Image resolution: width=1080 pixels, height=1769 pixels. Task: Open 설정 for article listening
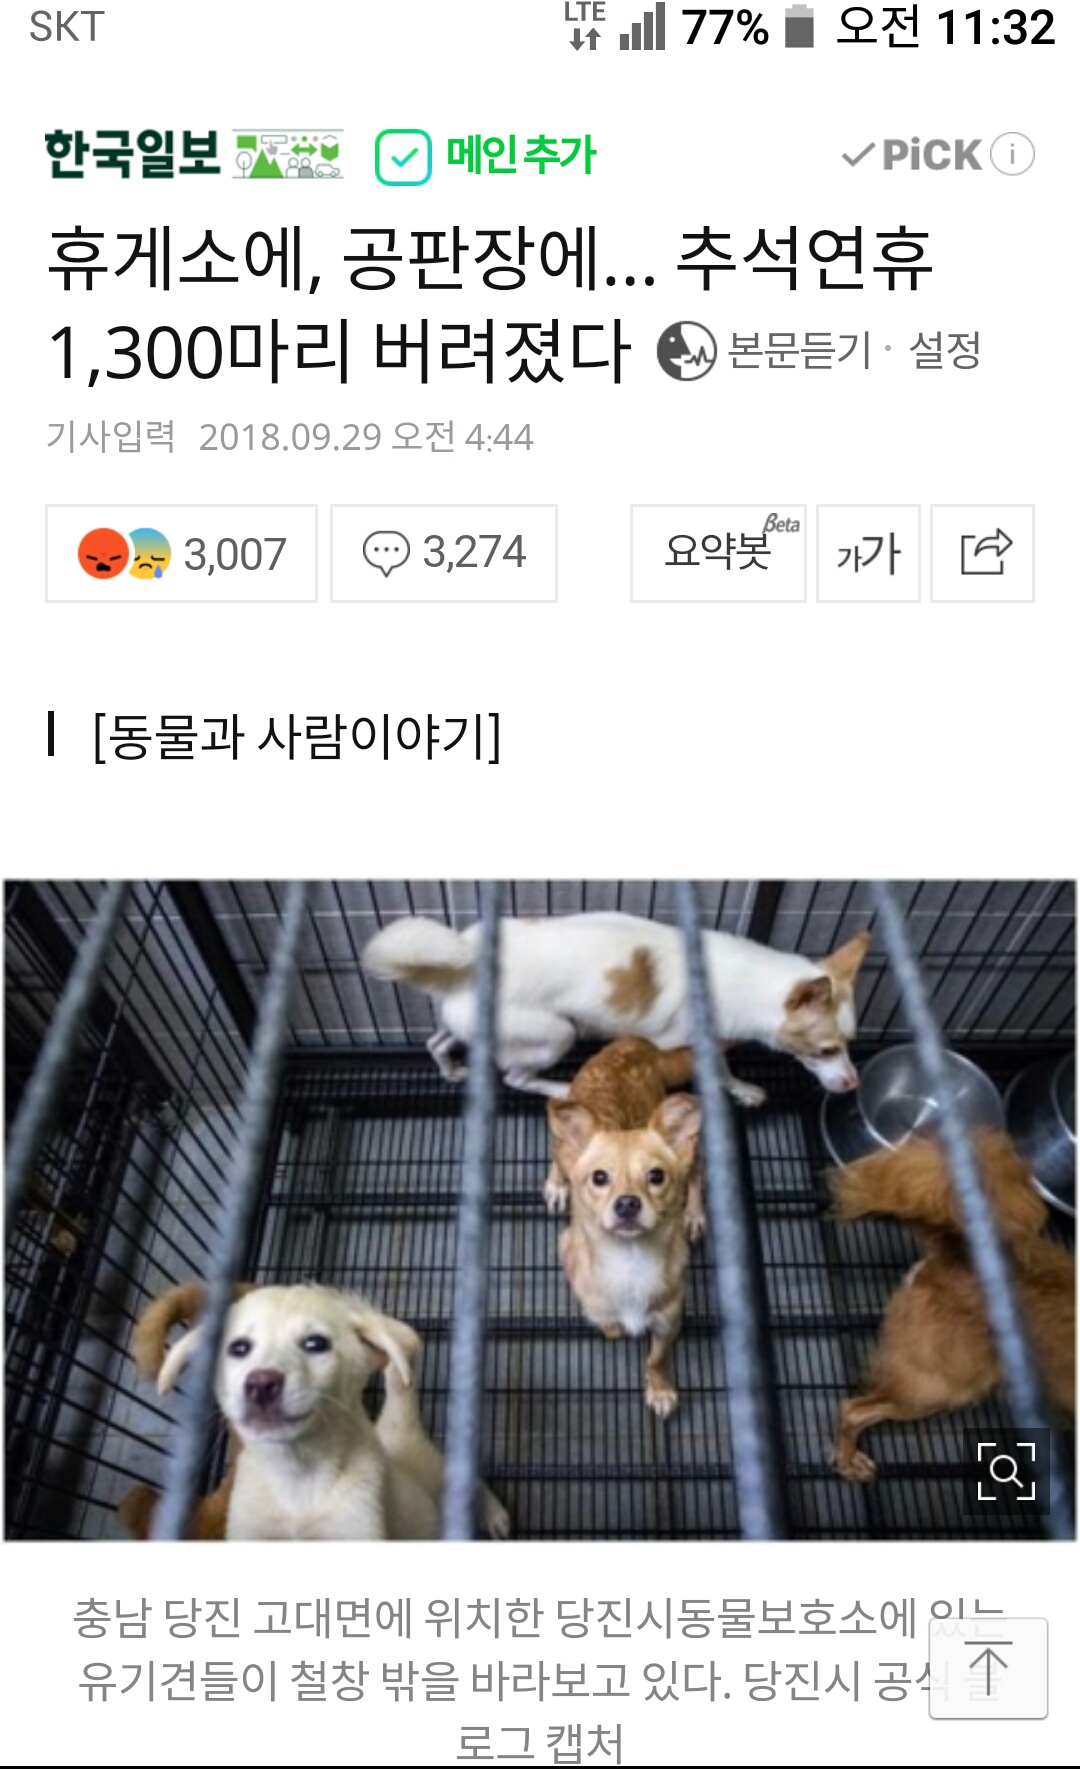click(x=944, y=351)
